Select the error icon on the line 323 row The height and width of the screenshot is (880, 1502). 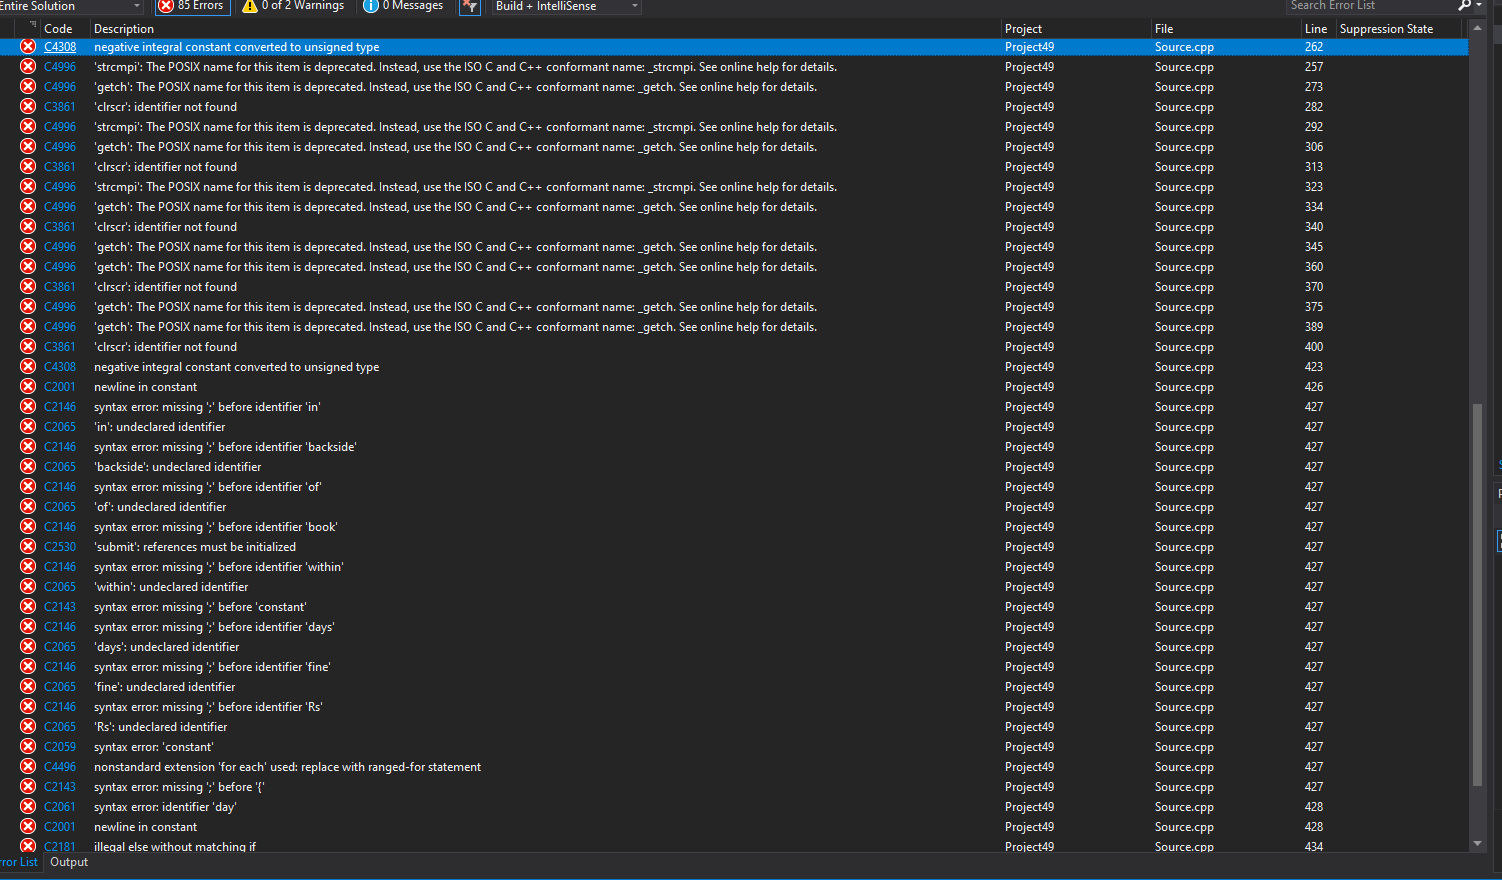28,187
